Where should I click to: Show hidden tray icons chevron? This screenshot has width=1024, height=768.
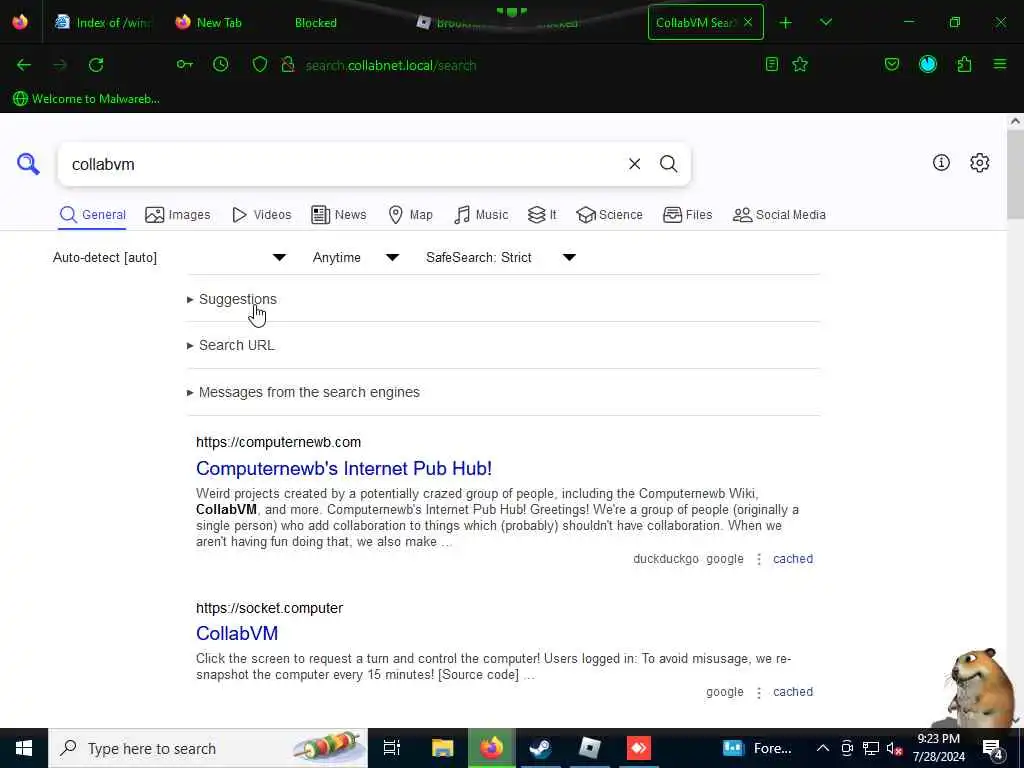[x=823, y=748]
